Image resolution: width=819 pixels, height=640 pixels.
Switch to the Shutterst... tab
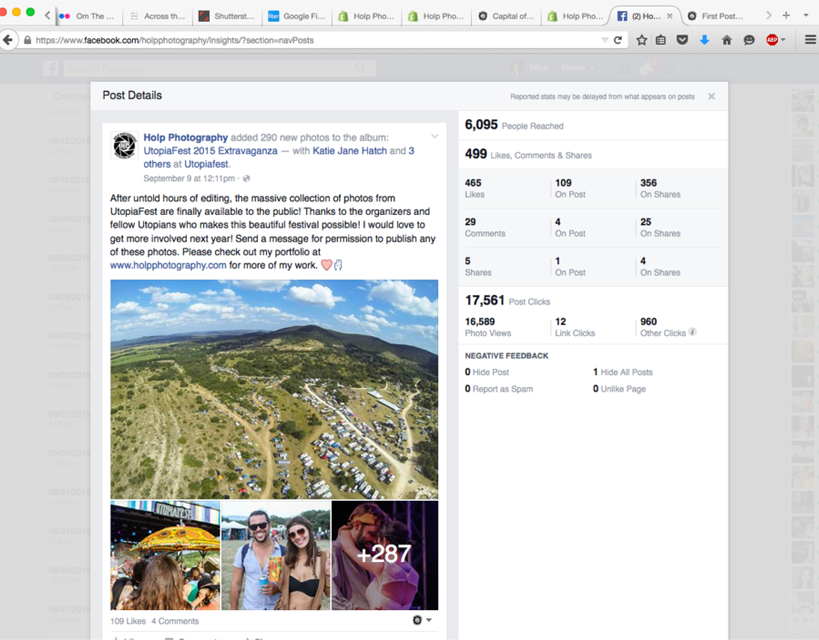coord(228,16)
